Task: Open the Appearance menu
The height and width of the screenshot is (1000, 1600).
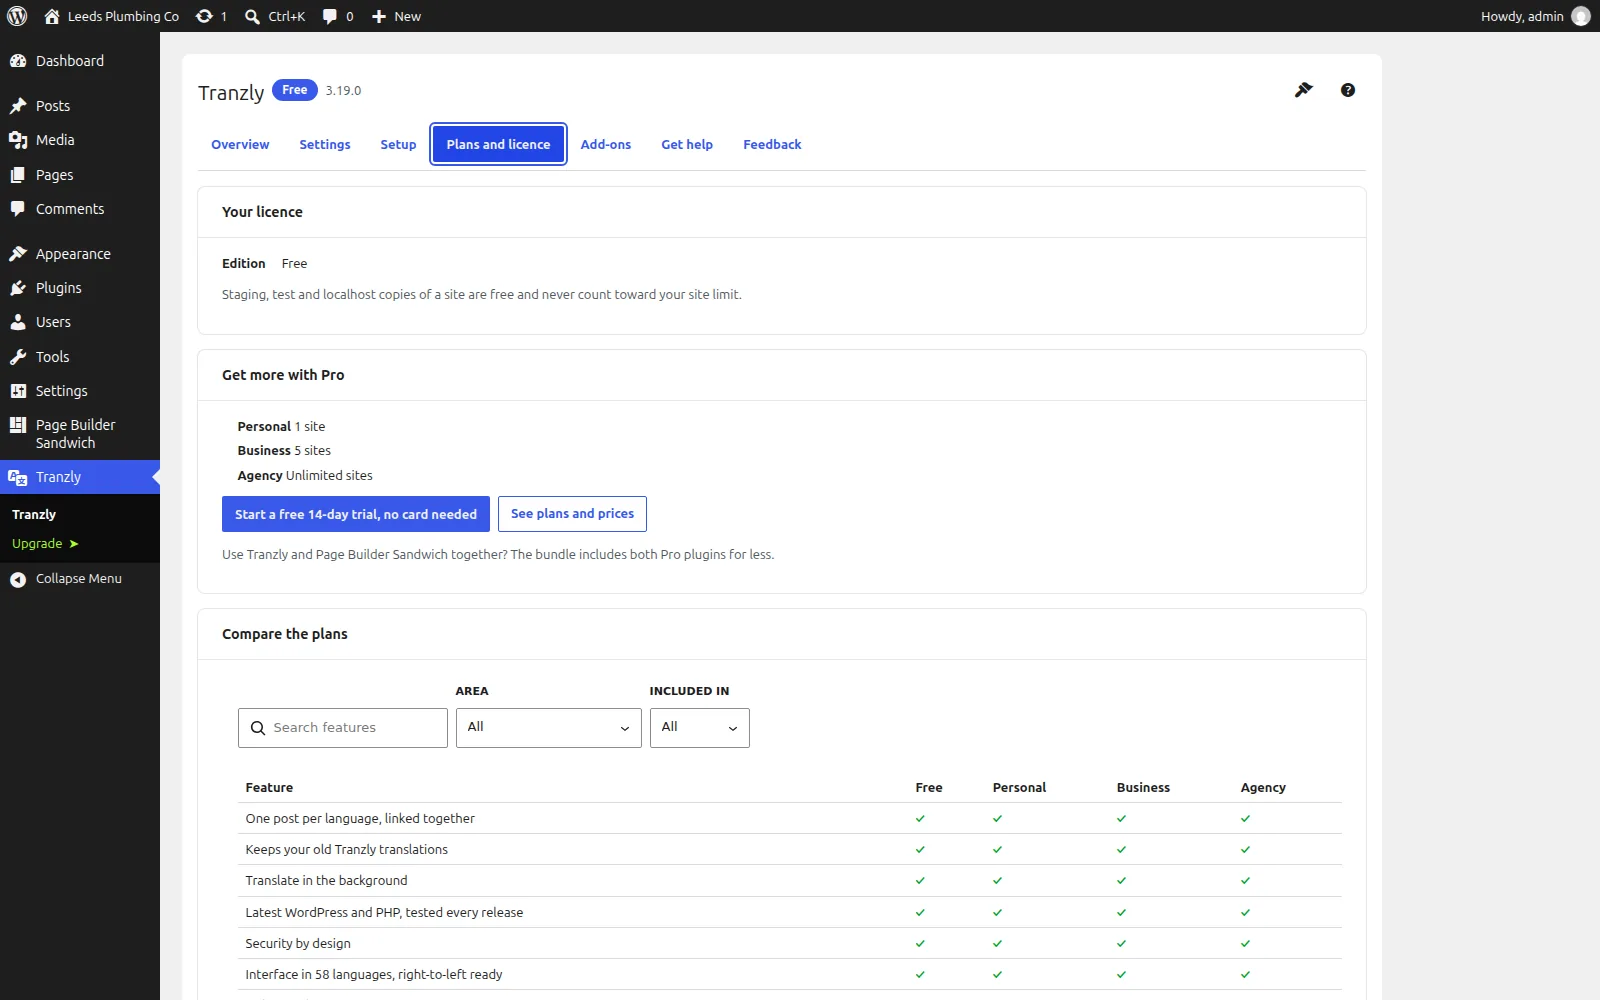Action: (x=80, y=254)
